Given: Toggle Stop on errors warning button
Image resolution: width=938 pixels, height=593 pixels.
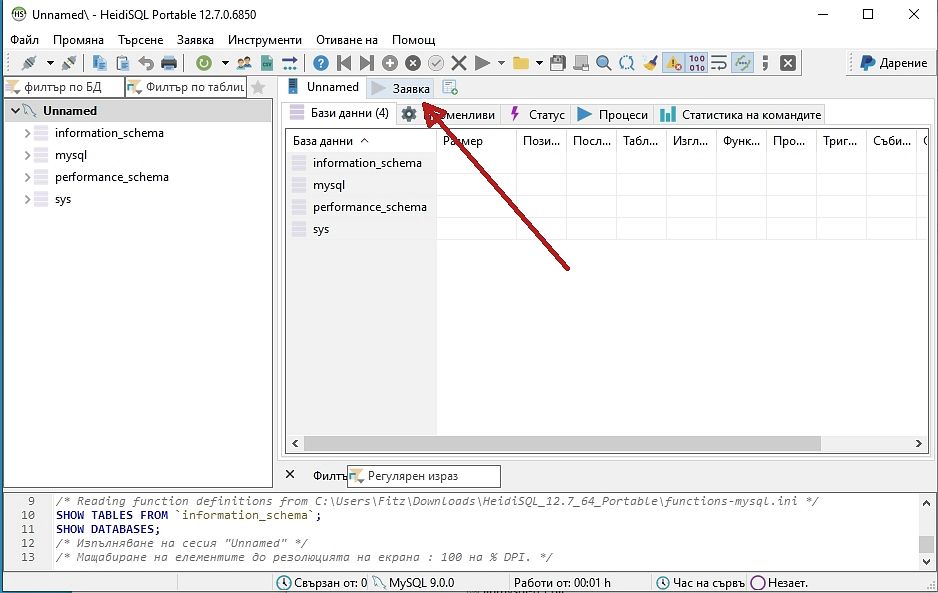Looking at the screenshot, I should point(674,63).
